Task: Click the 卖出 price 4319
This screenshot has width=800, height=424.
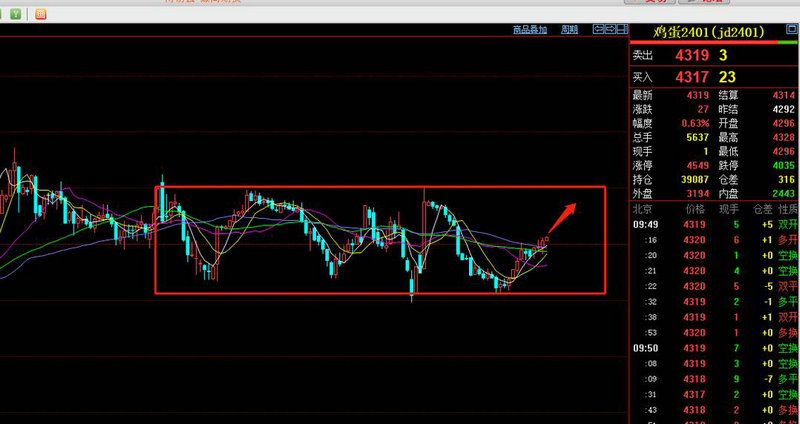Action: pyautogui.click(x=692, y=57)
